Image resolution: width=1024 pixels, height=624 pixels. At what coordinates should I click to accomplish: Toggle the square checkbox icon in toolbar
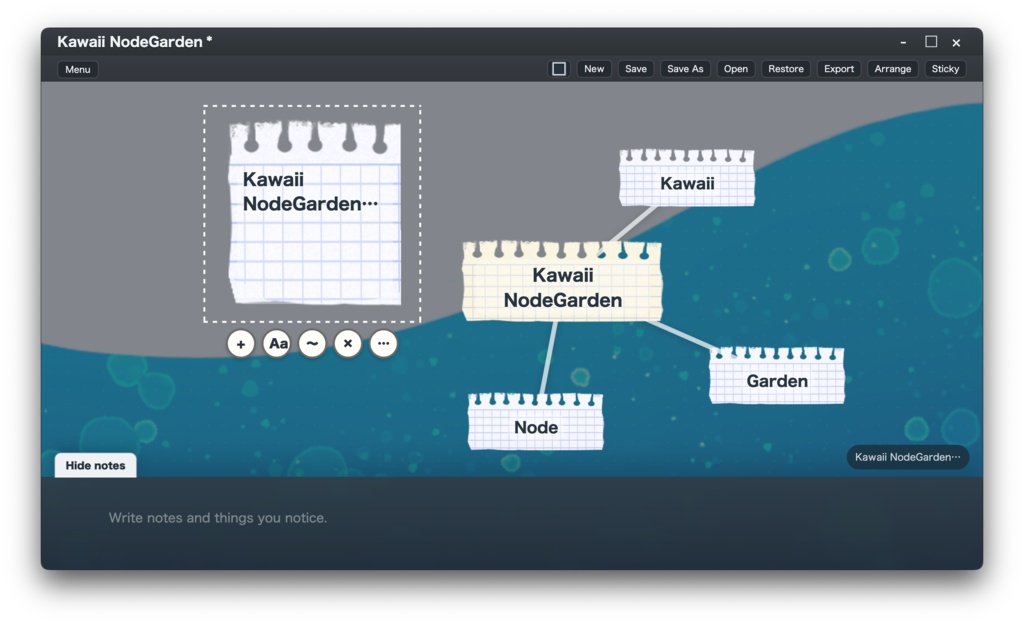pos(559,69)
